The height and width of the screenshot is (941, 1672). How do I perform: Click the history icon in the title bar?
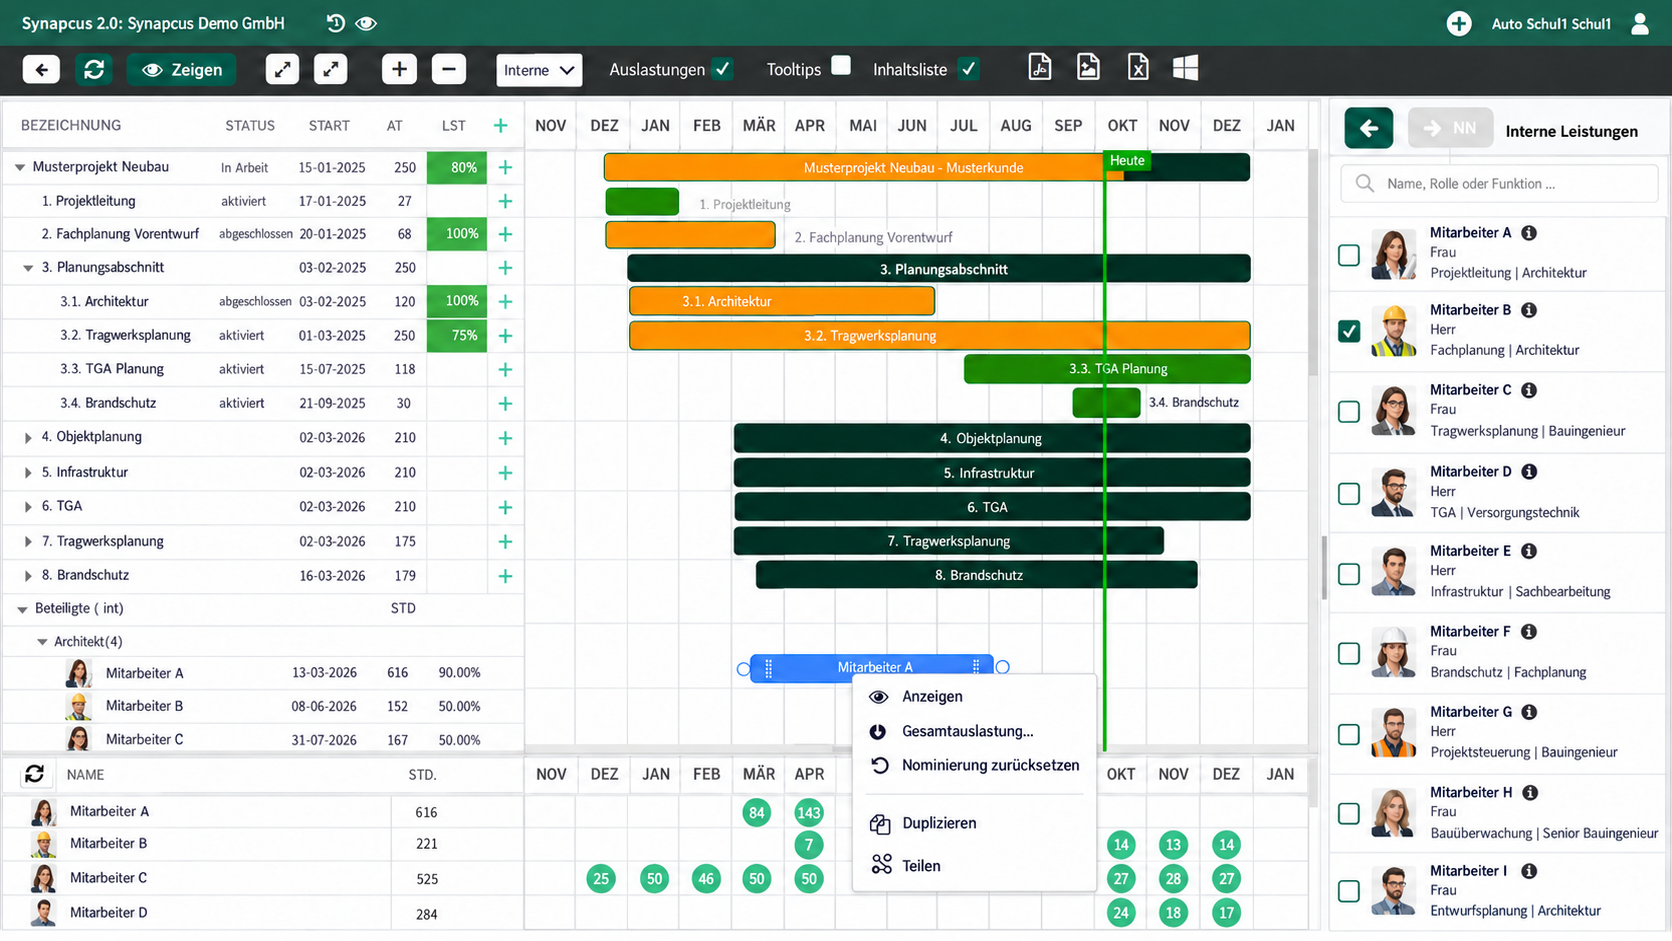pos(335,23)
